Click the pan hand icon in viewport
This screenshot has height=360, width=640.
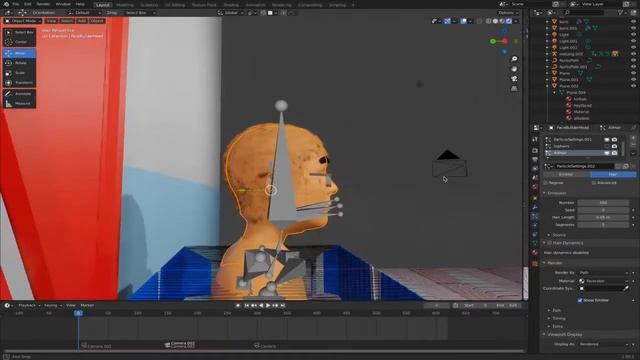(x=514, y=69)
